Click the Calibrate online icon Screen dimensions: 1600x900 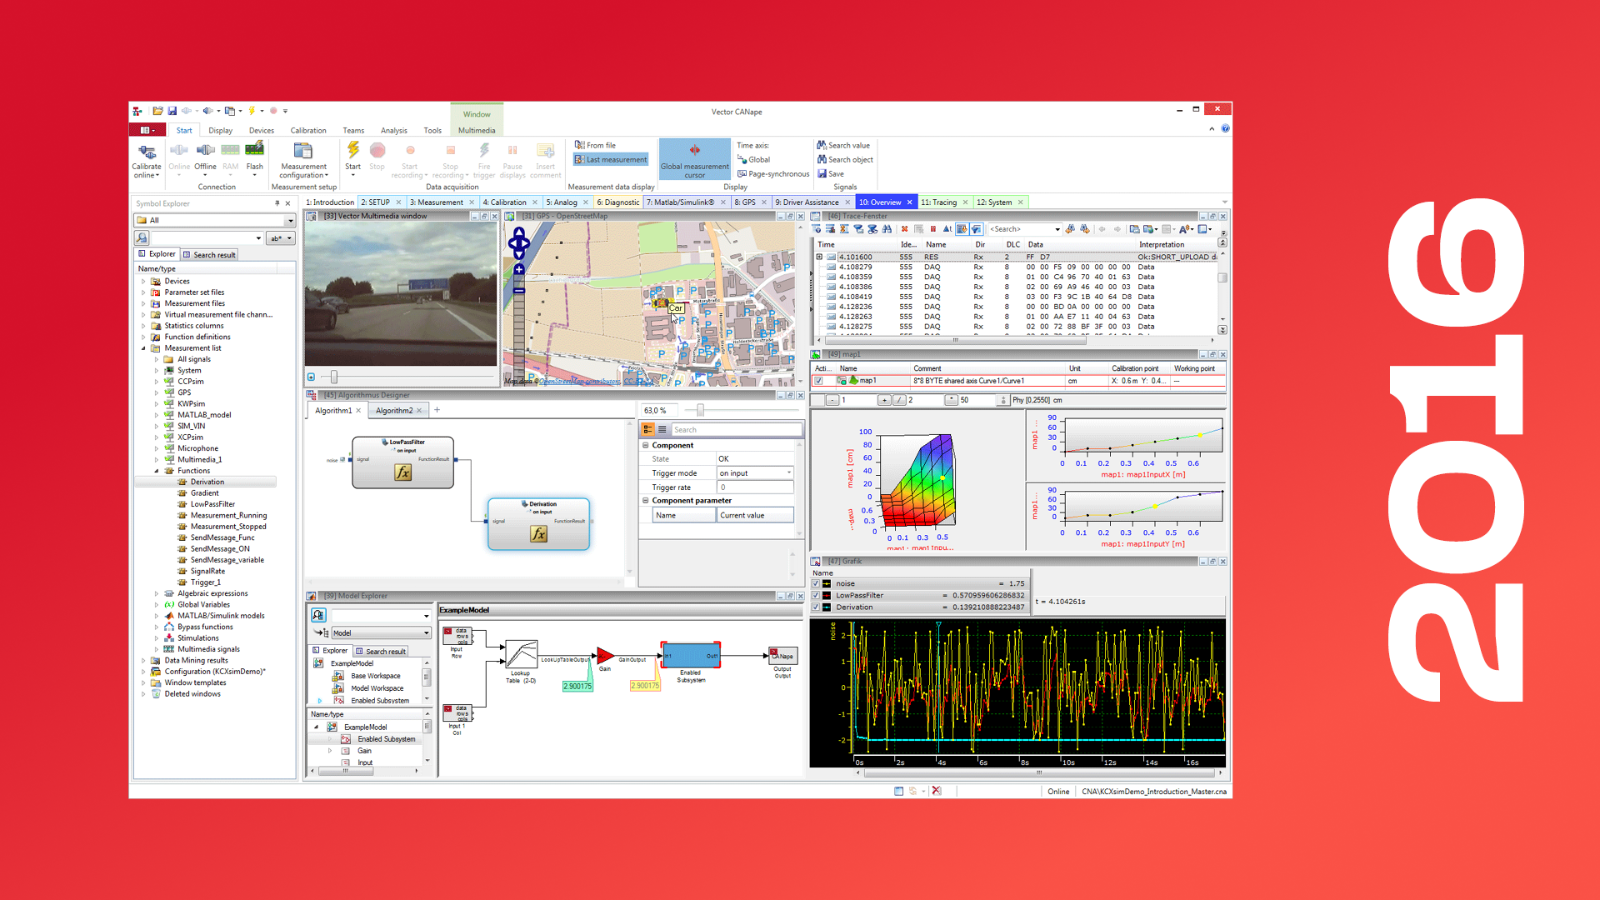[147, 152]
